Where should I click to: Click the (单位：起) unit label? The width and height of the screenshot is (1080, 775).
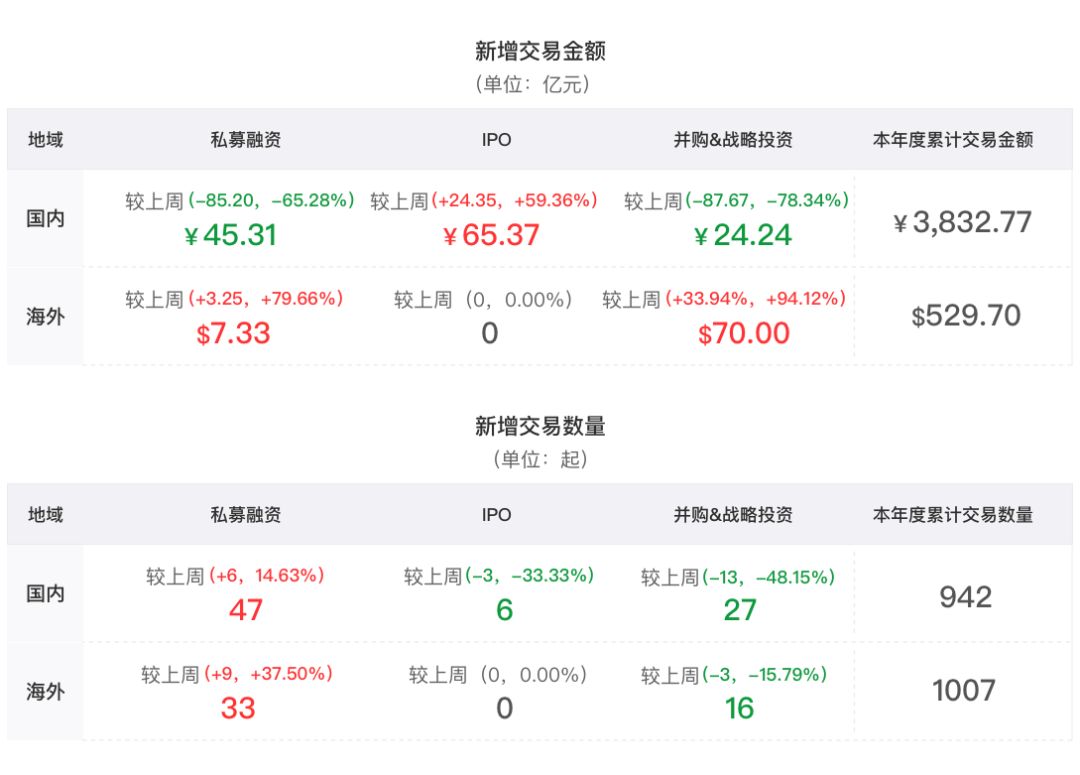click(x=540, y=460)
